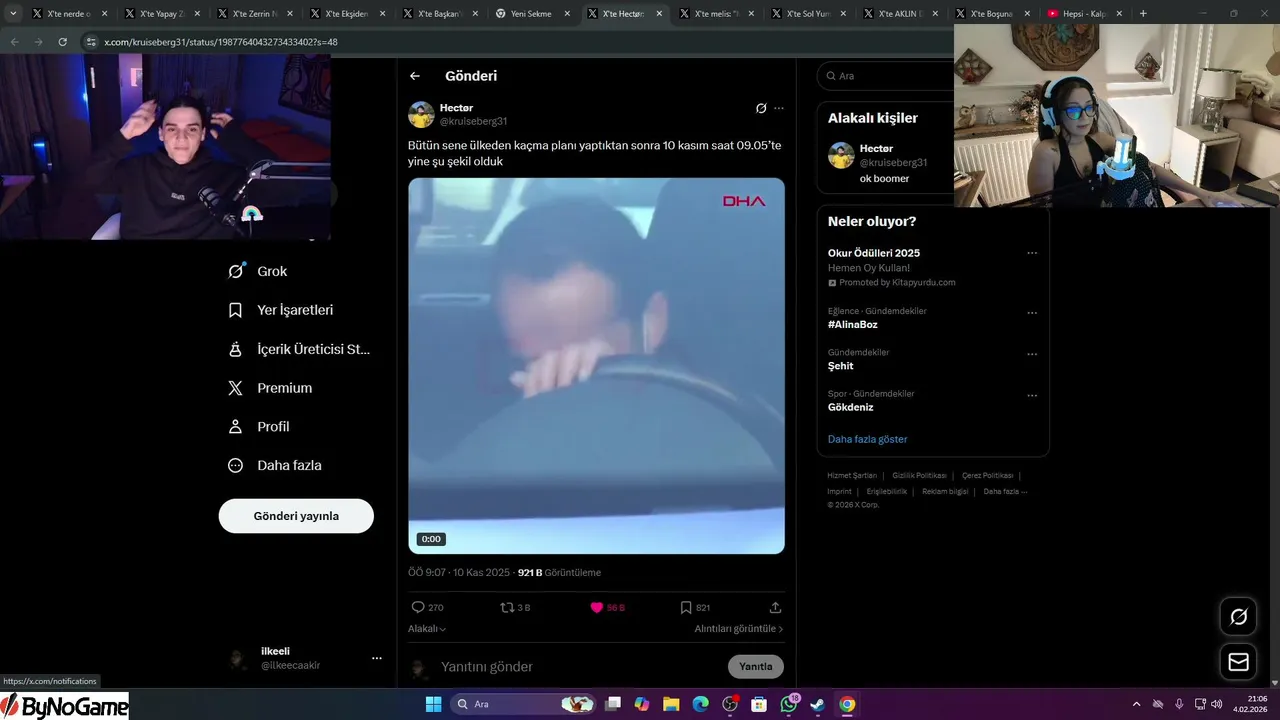Toggle volume from system tray
This screenshot has width=1280, height=720.
1216,704
